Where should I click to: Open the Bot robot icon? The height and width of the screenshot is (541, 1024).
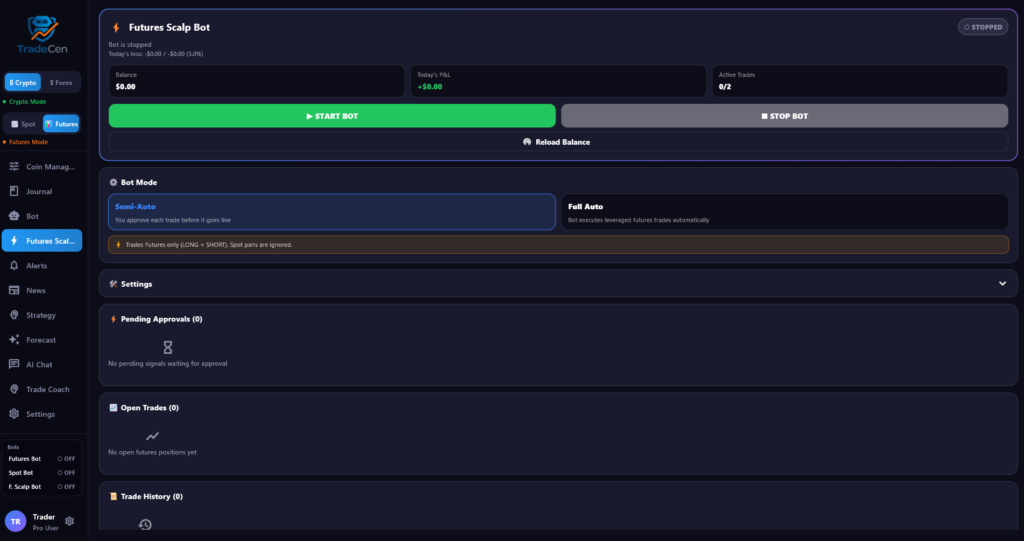(14, 216)
